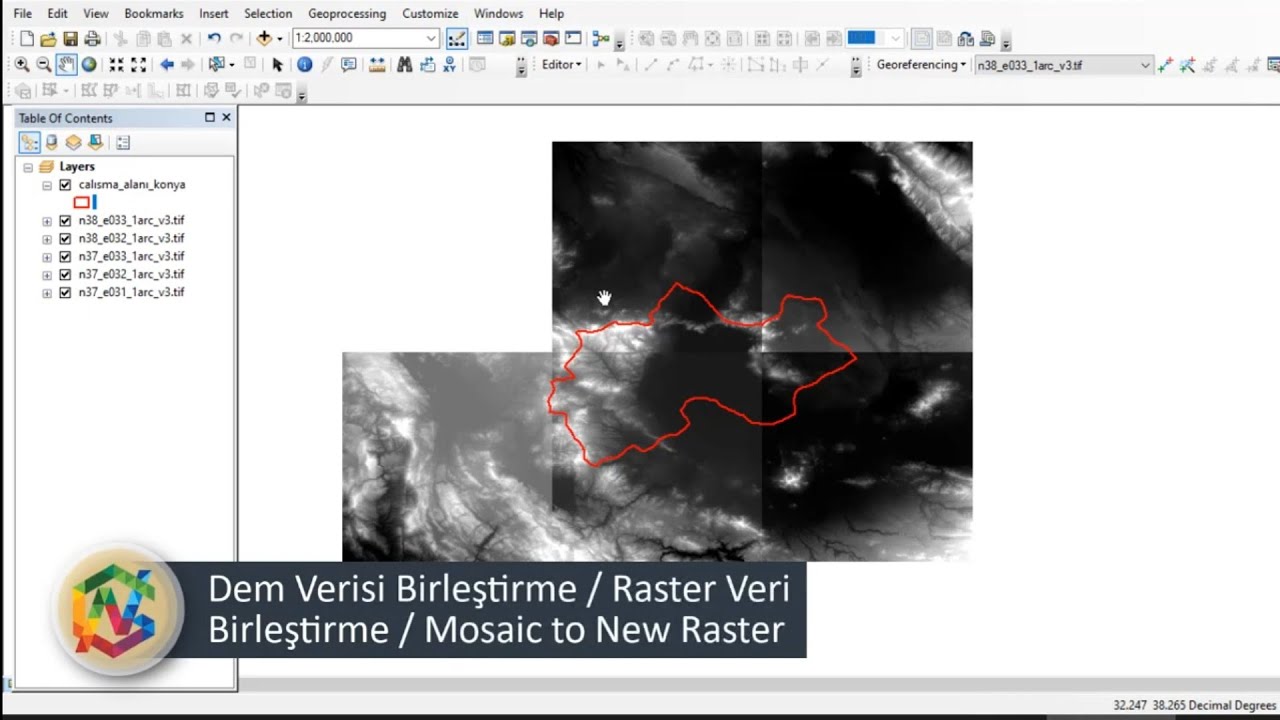
Task: Select the Zoom Out tool
Action: [44, 64]
